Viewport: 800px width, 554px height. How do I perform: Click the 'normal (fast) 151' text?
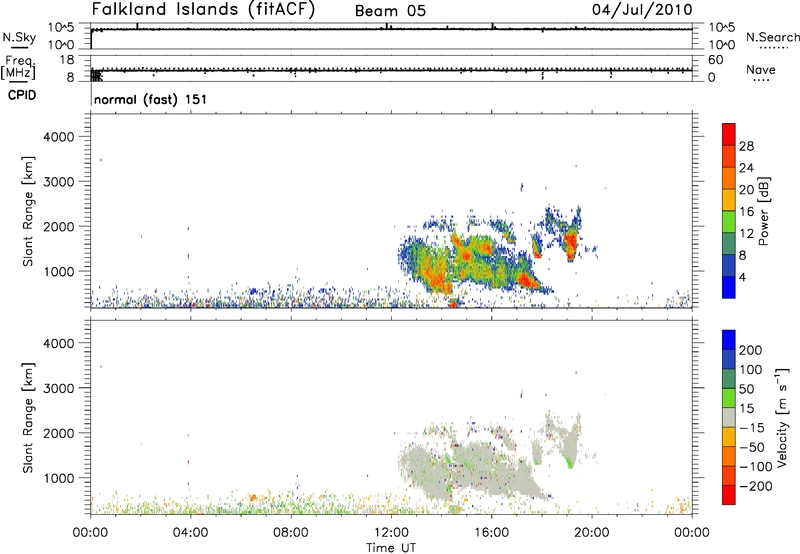[x=151, y=99]
